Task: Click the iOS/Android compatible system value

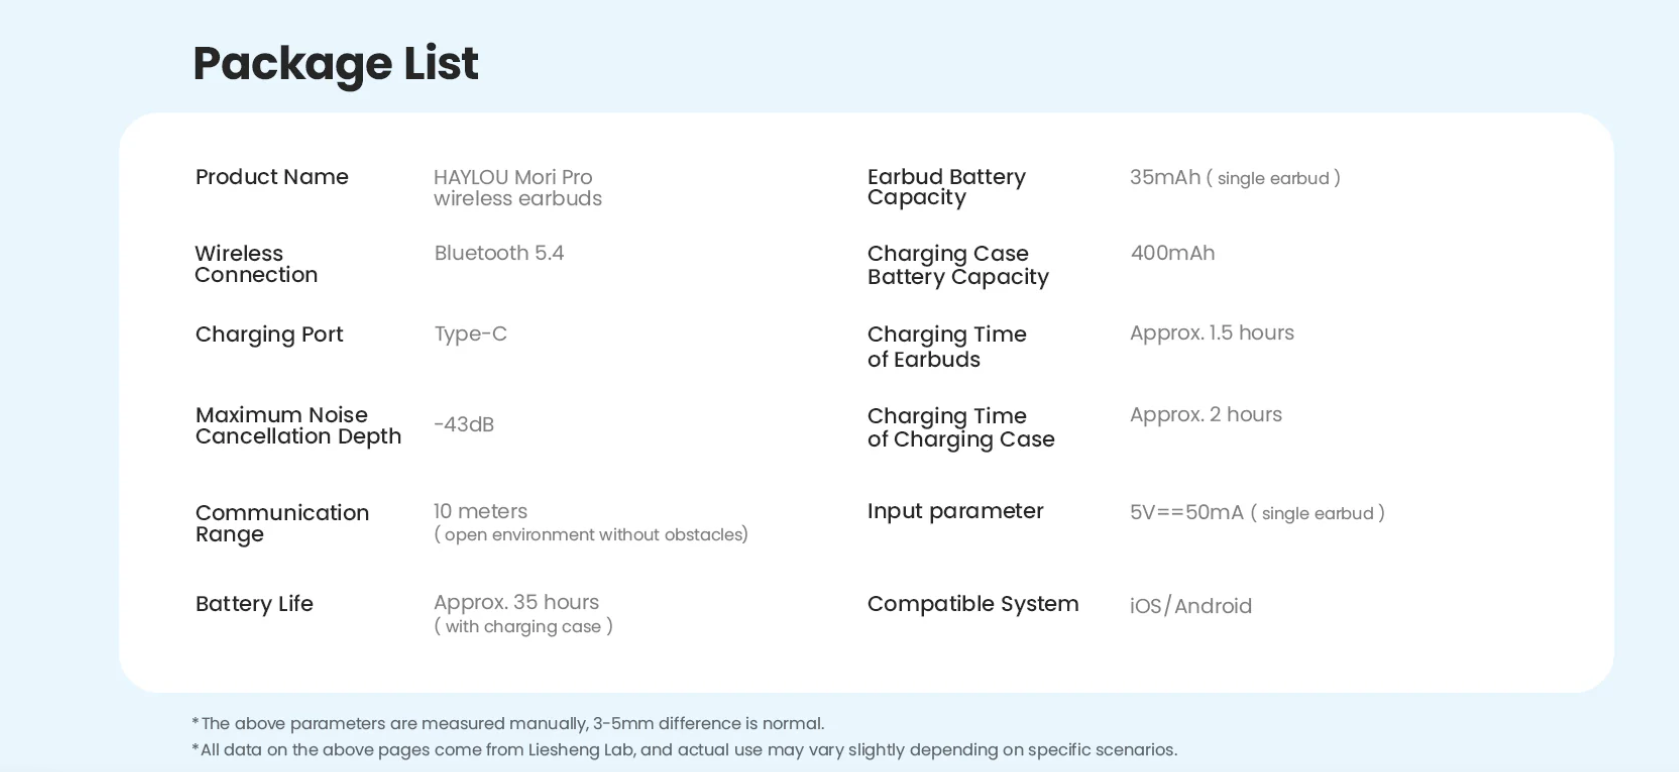Action: (1190, 606)
